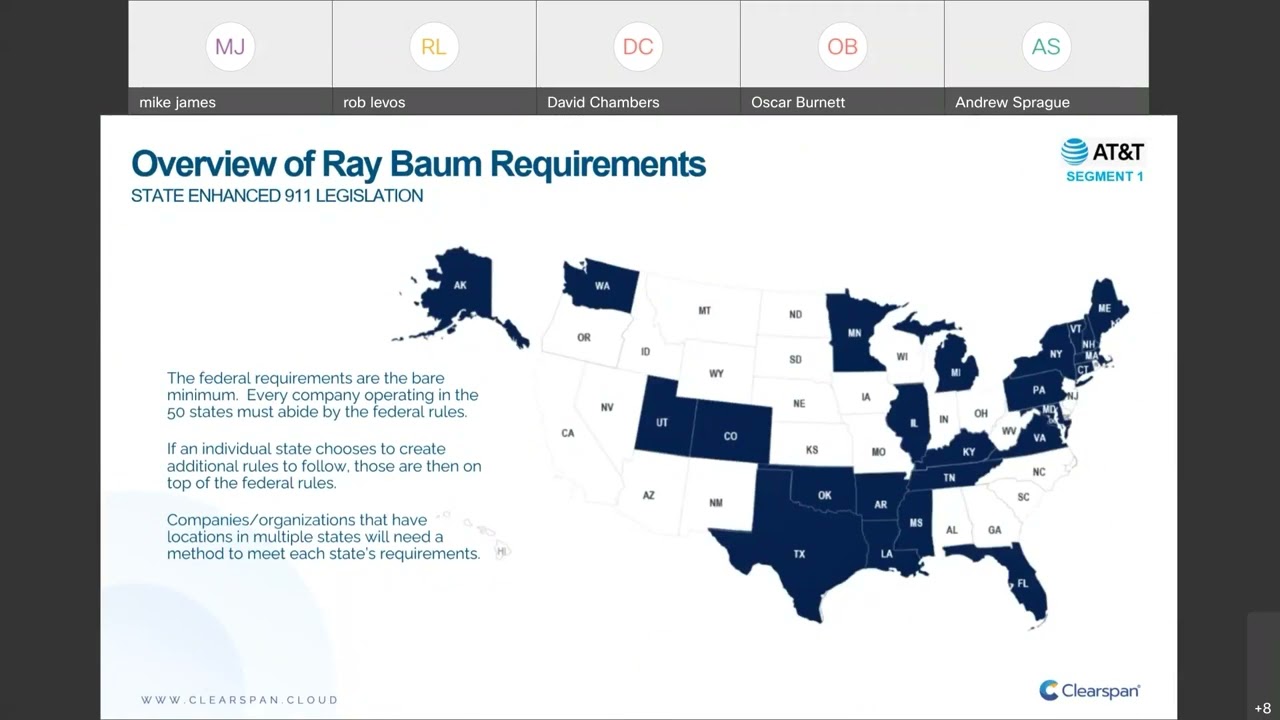Click the Pennsylvania (PA) state on map
Image resolution: width=1280 pixels, height=720 pixels.
click(x=1039, y=390)
